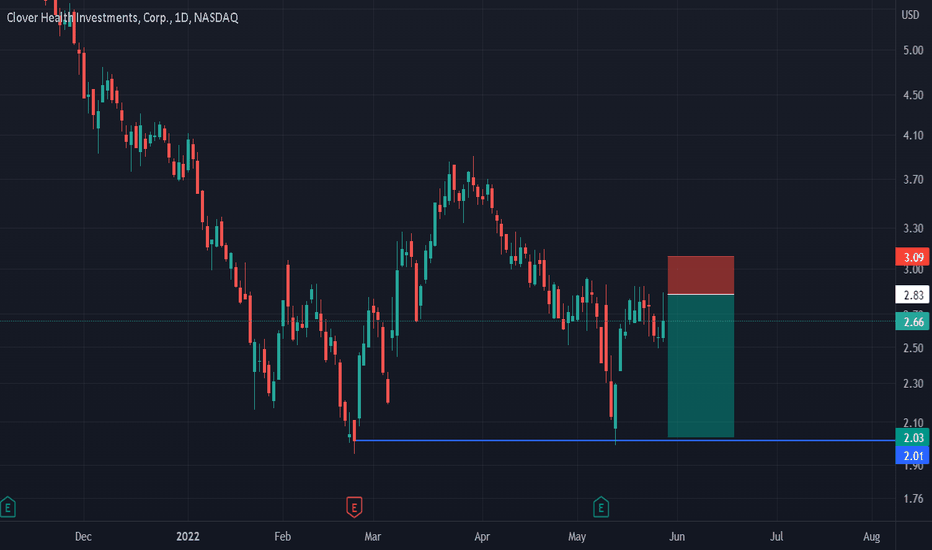Click the earnings E marker near March
Viewport: 932px width, 550px height.
click(x=354, y=507)
